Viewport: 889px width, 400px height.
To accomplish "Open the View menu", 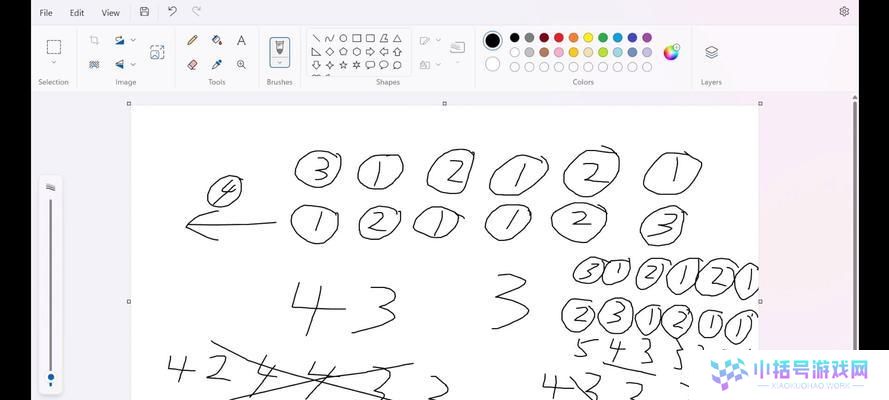I will click(111, 12).
